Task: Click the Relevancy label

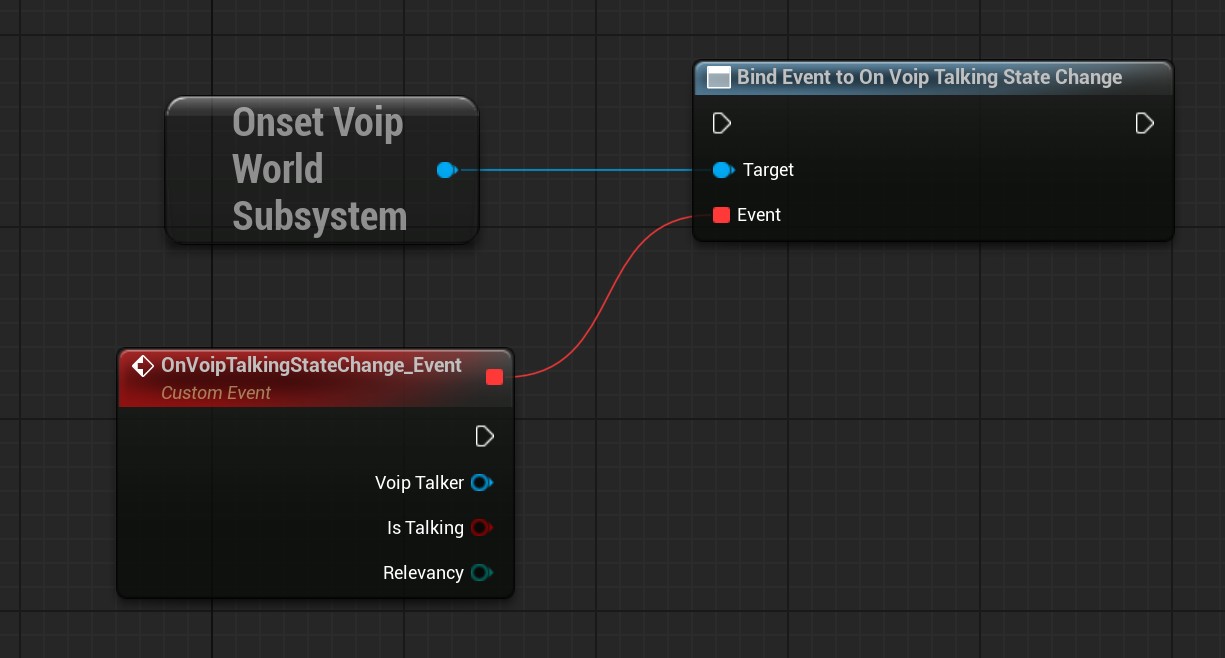Action: point(423,573)
